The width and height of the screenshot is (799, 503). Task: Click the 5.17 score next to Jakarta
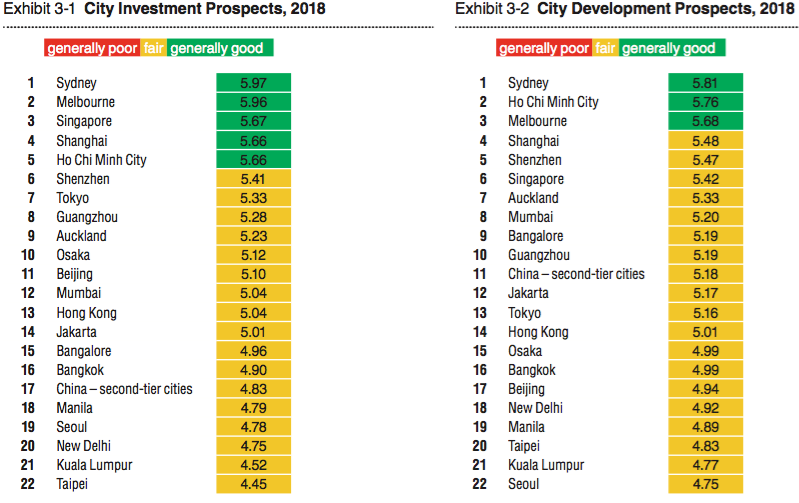tap(705, 293)
